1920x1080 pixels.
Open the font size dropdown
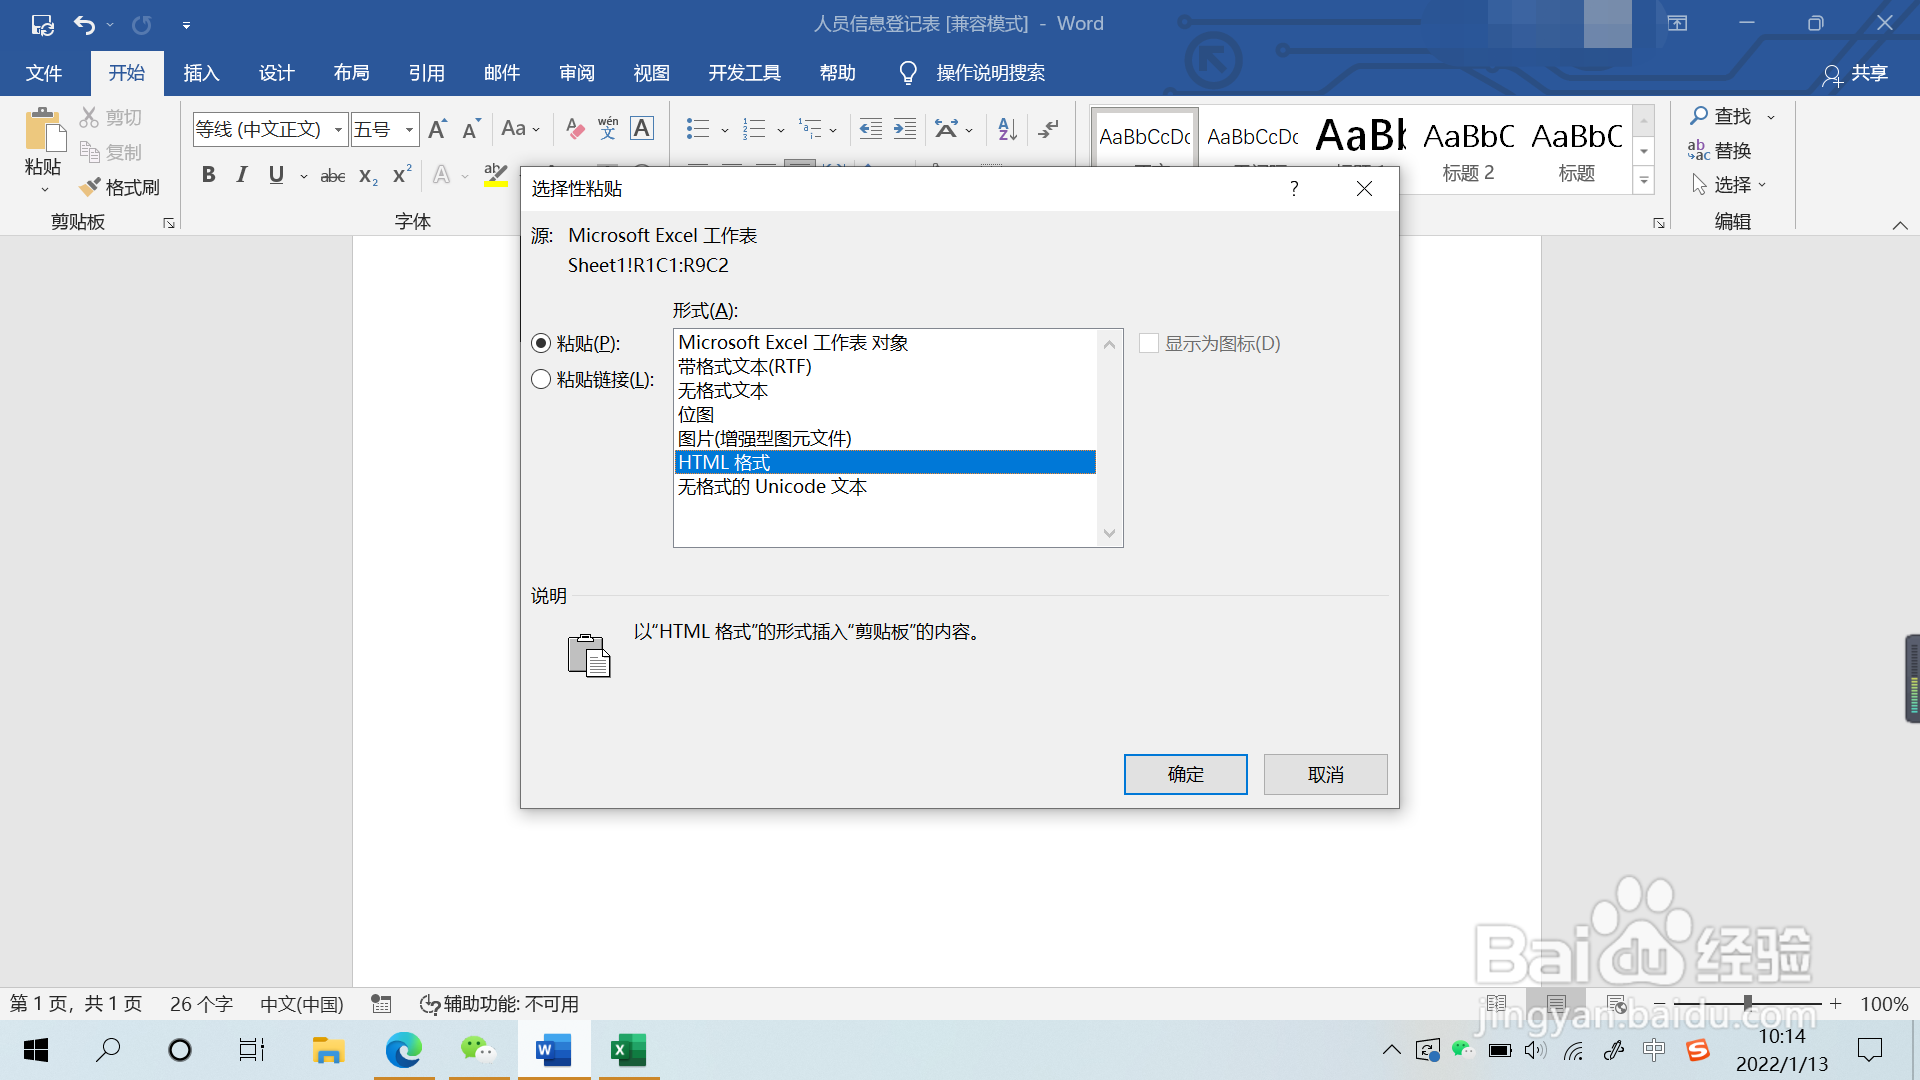coord(409,129)
